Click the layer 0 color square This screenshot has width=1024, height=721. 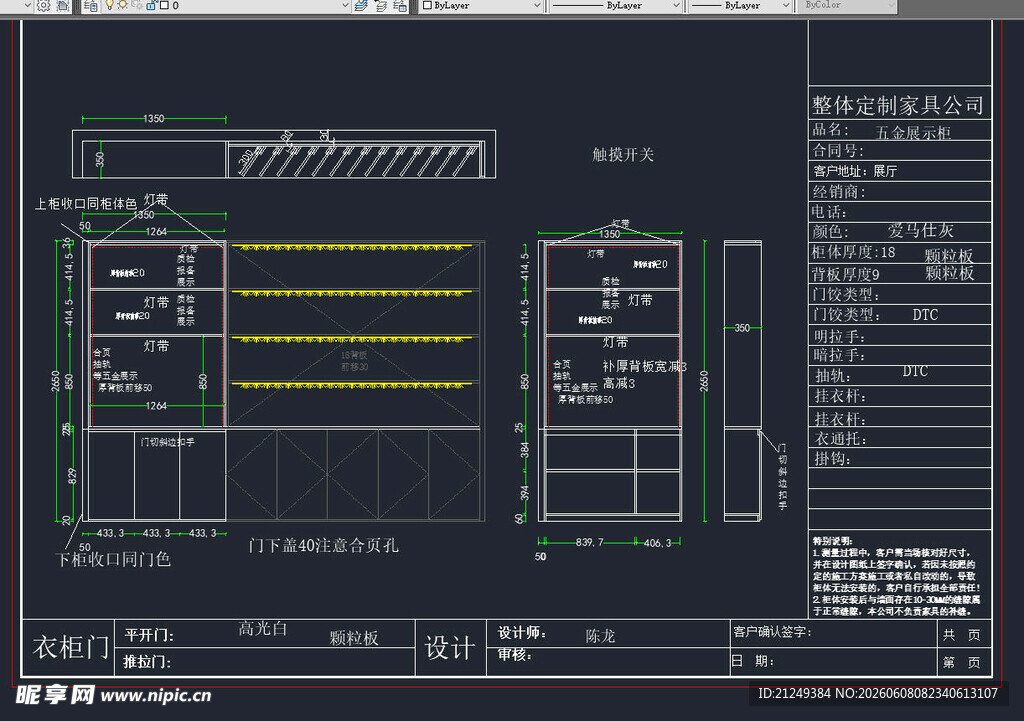click(x=165, y=5)
